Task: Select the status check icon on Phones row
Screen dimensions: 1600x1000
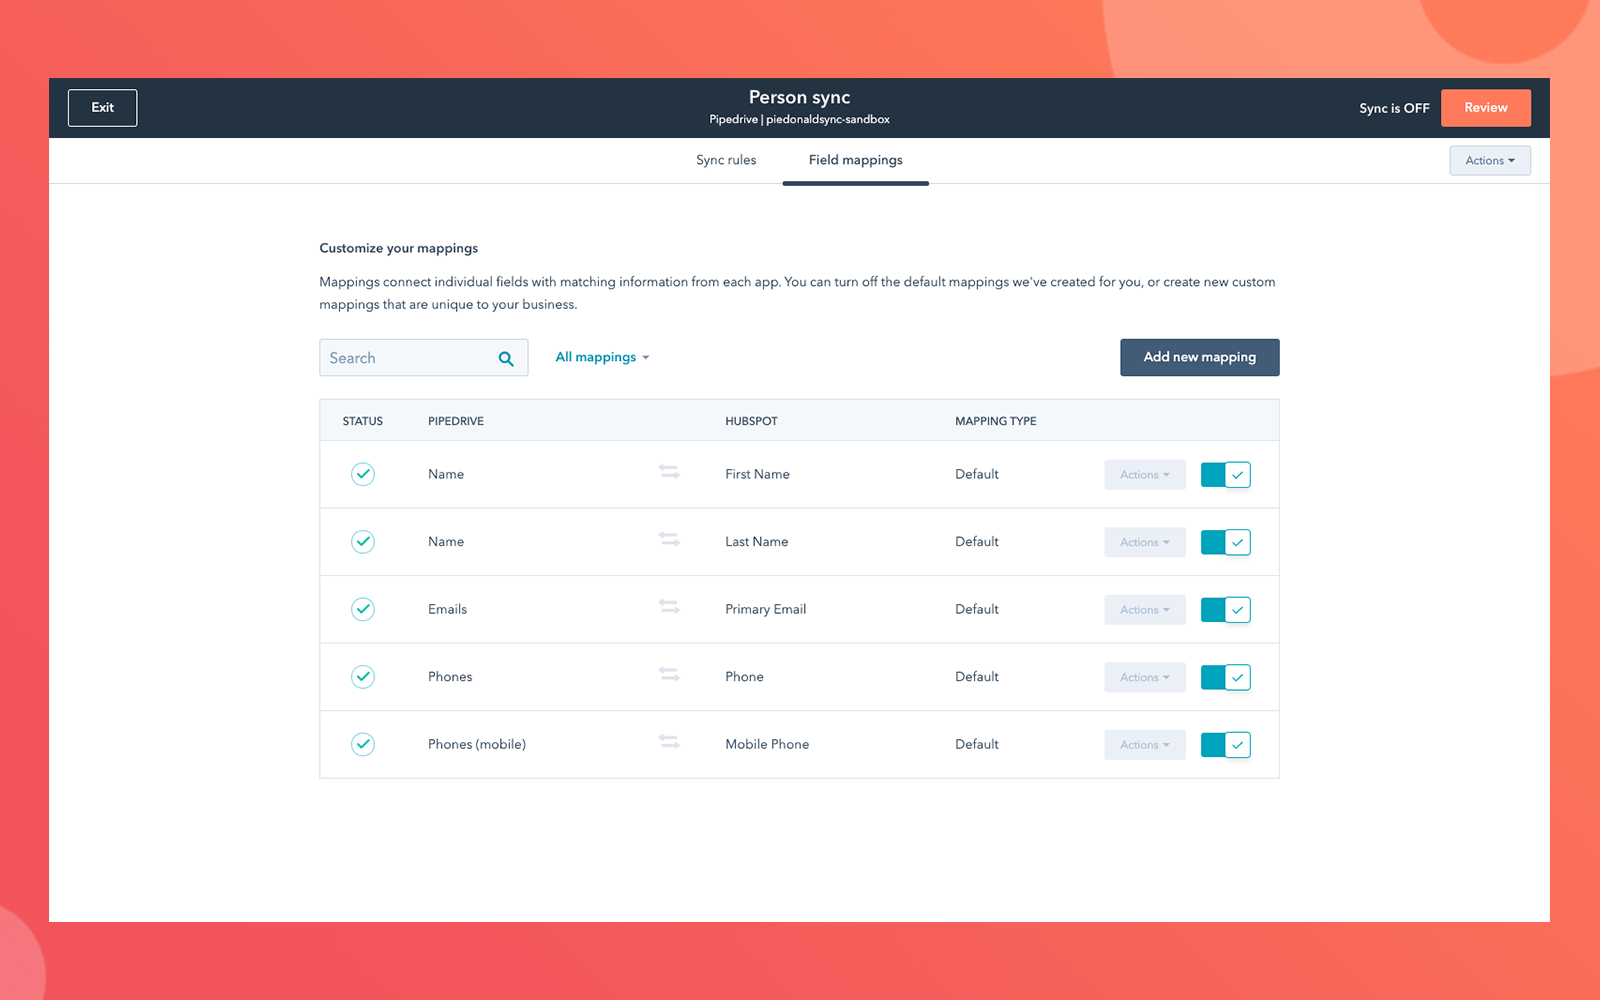Action: coord(362,677)
